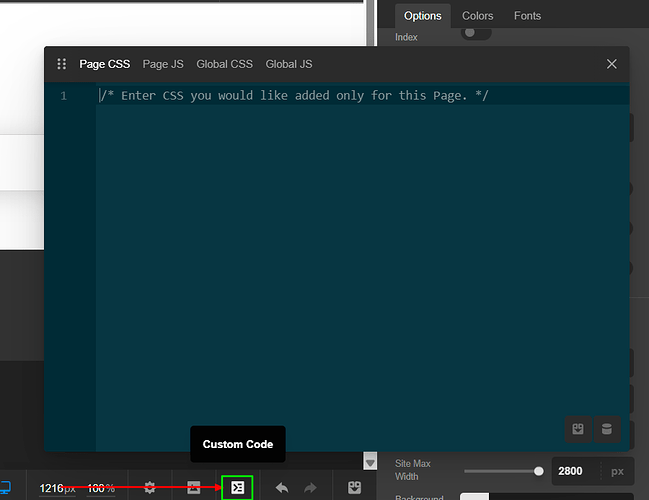Open the Global JS tab

(x=289, y=64)
